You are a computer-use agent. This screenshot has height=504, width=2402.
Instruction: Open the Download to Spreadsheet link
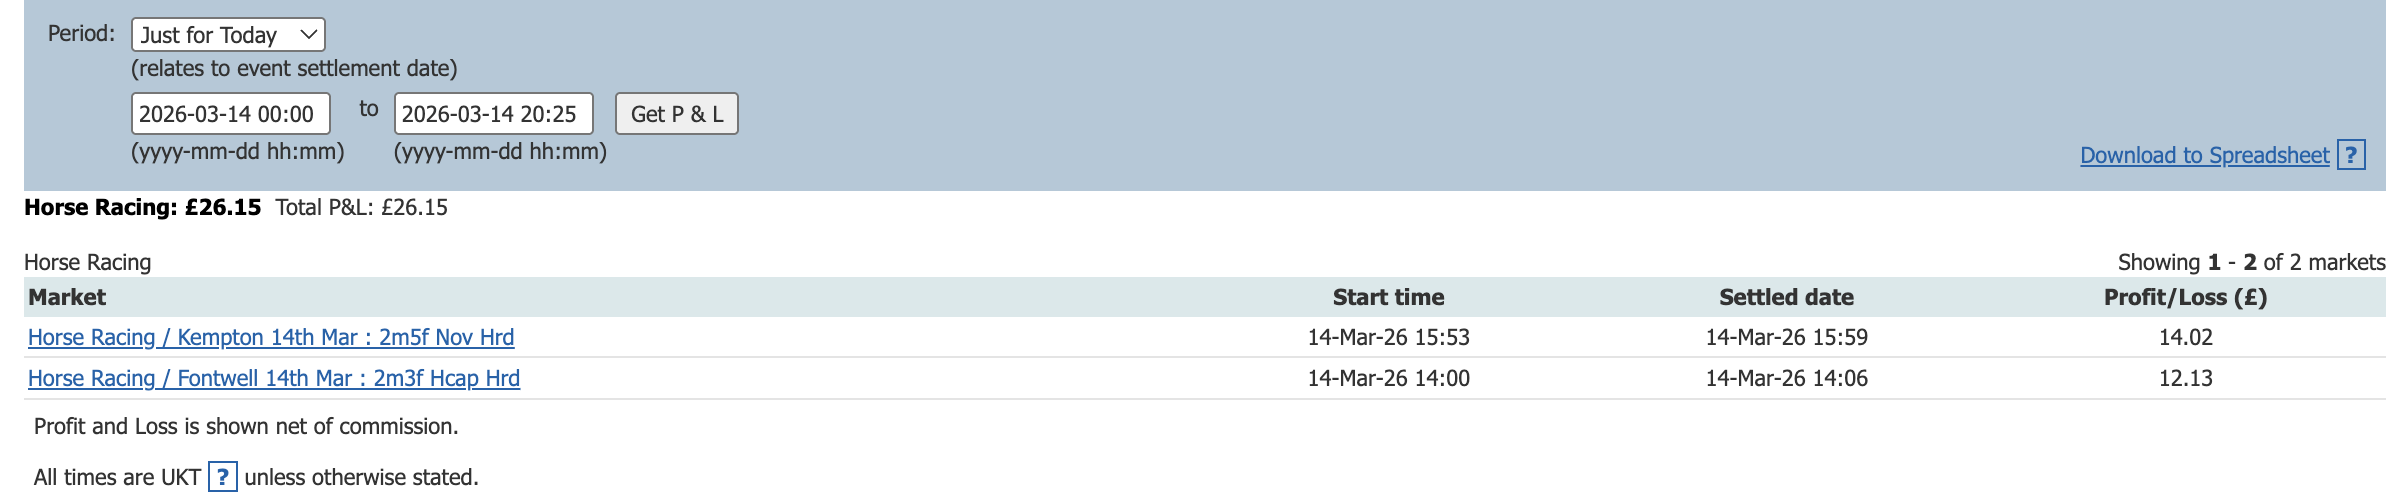tap(2204, 156)
